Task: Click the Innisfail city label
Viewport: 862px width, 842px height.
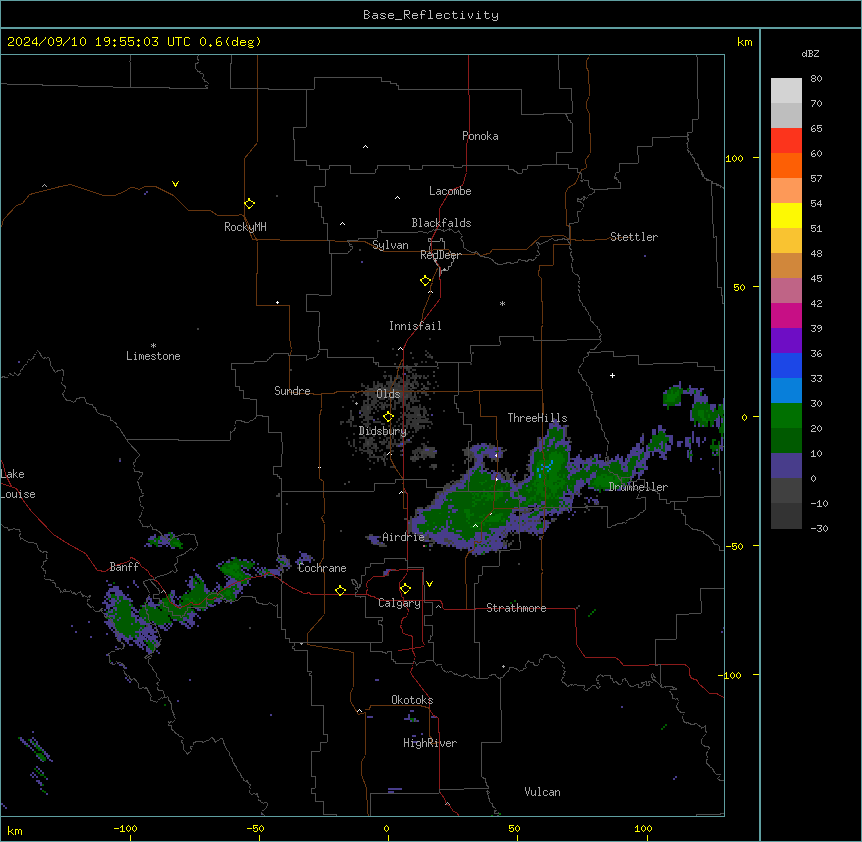Action: click(x=415, y=326)
